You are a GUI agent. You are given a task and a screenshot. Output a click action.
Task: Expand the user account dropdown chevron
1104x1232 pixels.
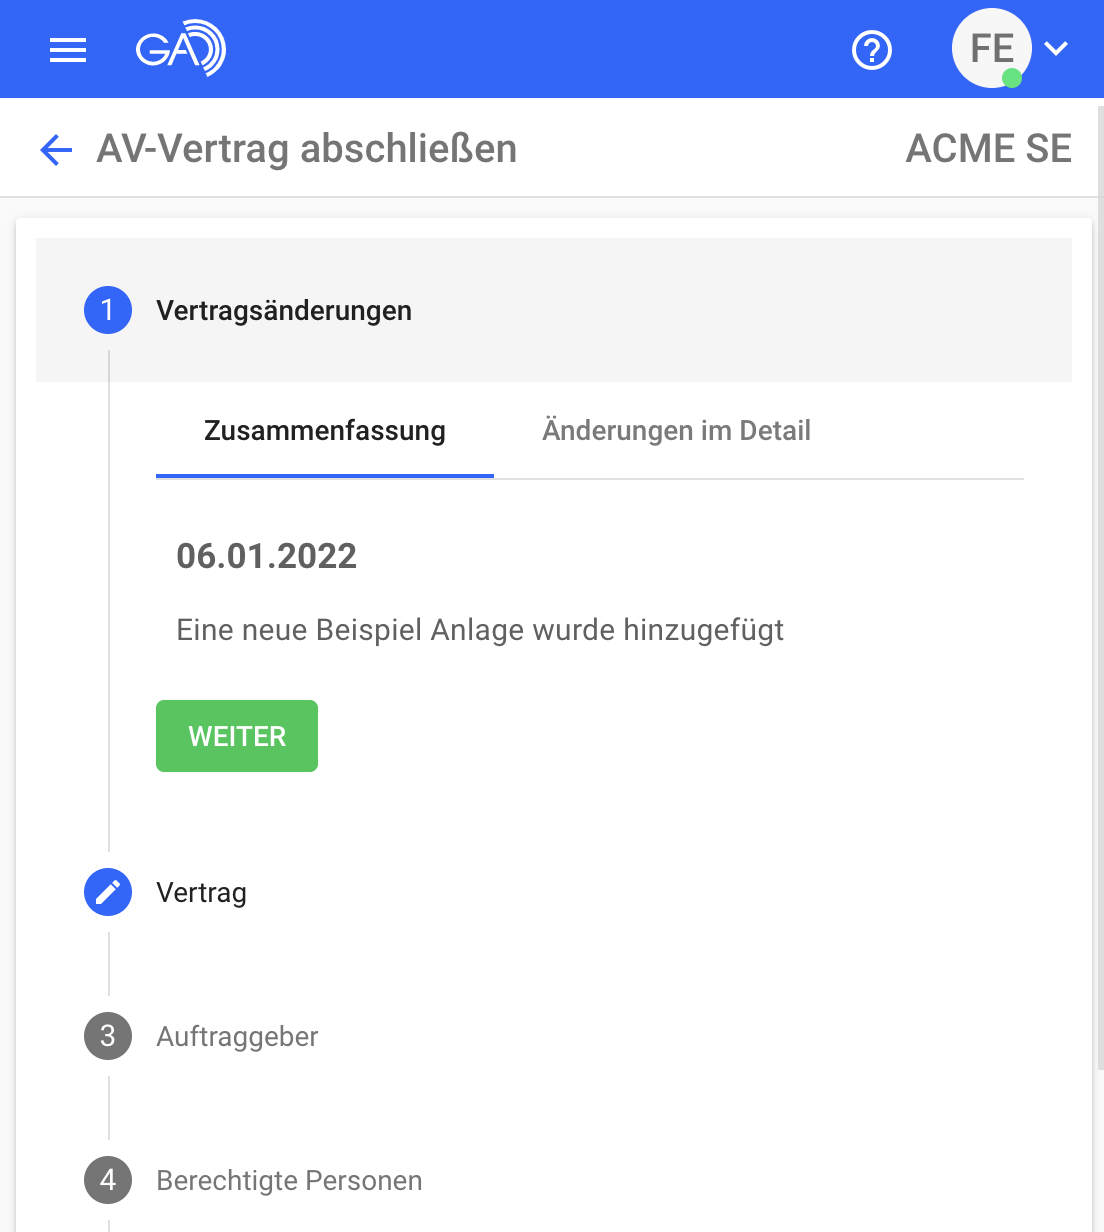[x=1056, y=48]
